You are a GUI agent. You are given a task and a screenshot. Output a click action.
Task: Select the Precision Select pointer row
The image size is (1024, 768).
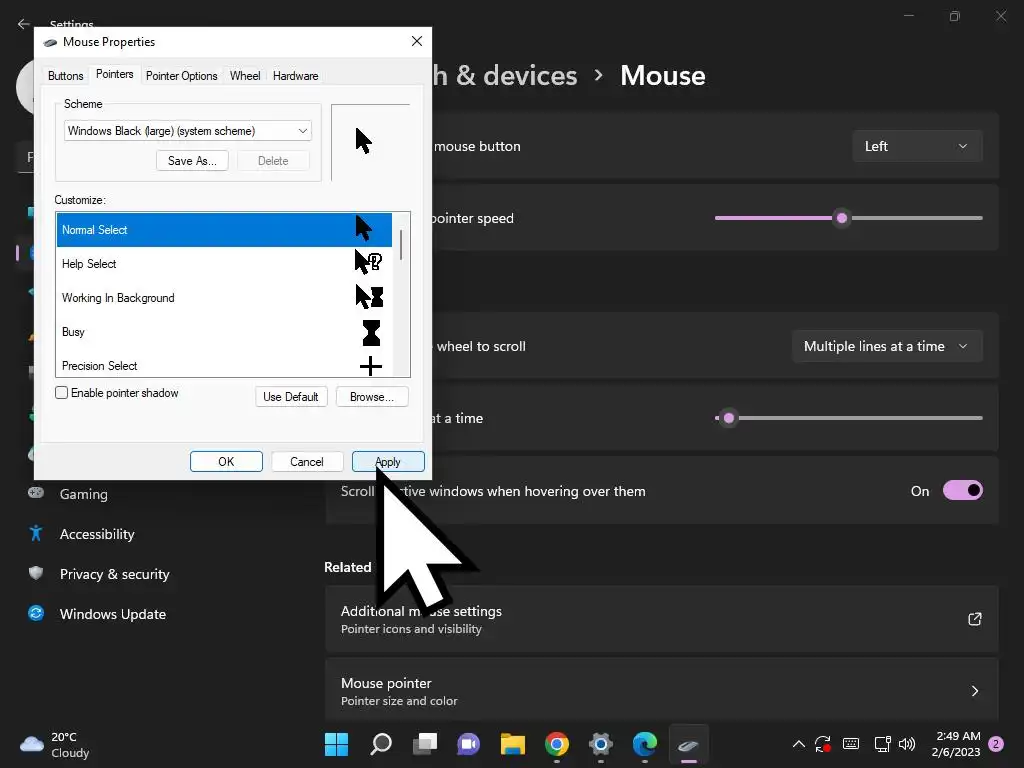point(224,364)
